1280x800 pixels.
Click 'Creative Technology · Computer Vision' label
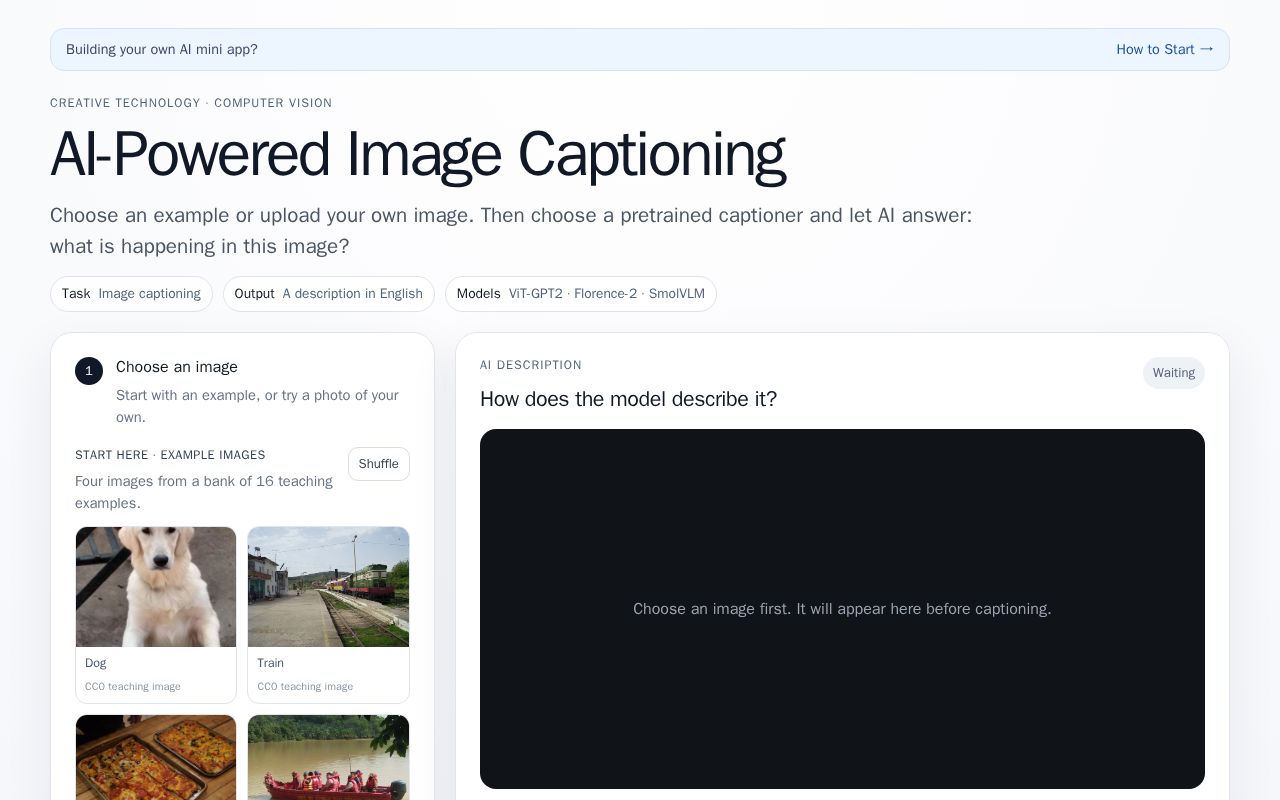click(191, 103)
